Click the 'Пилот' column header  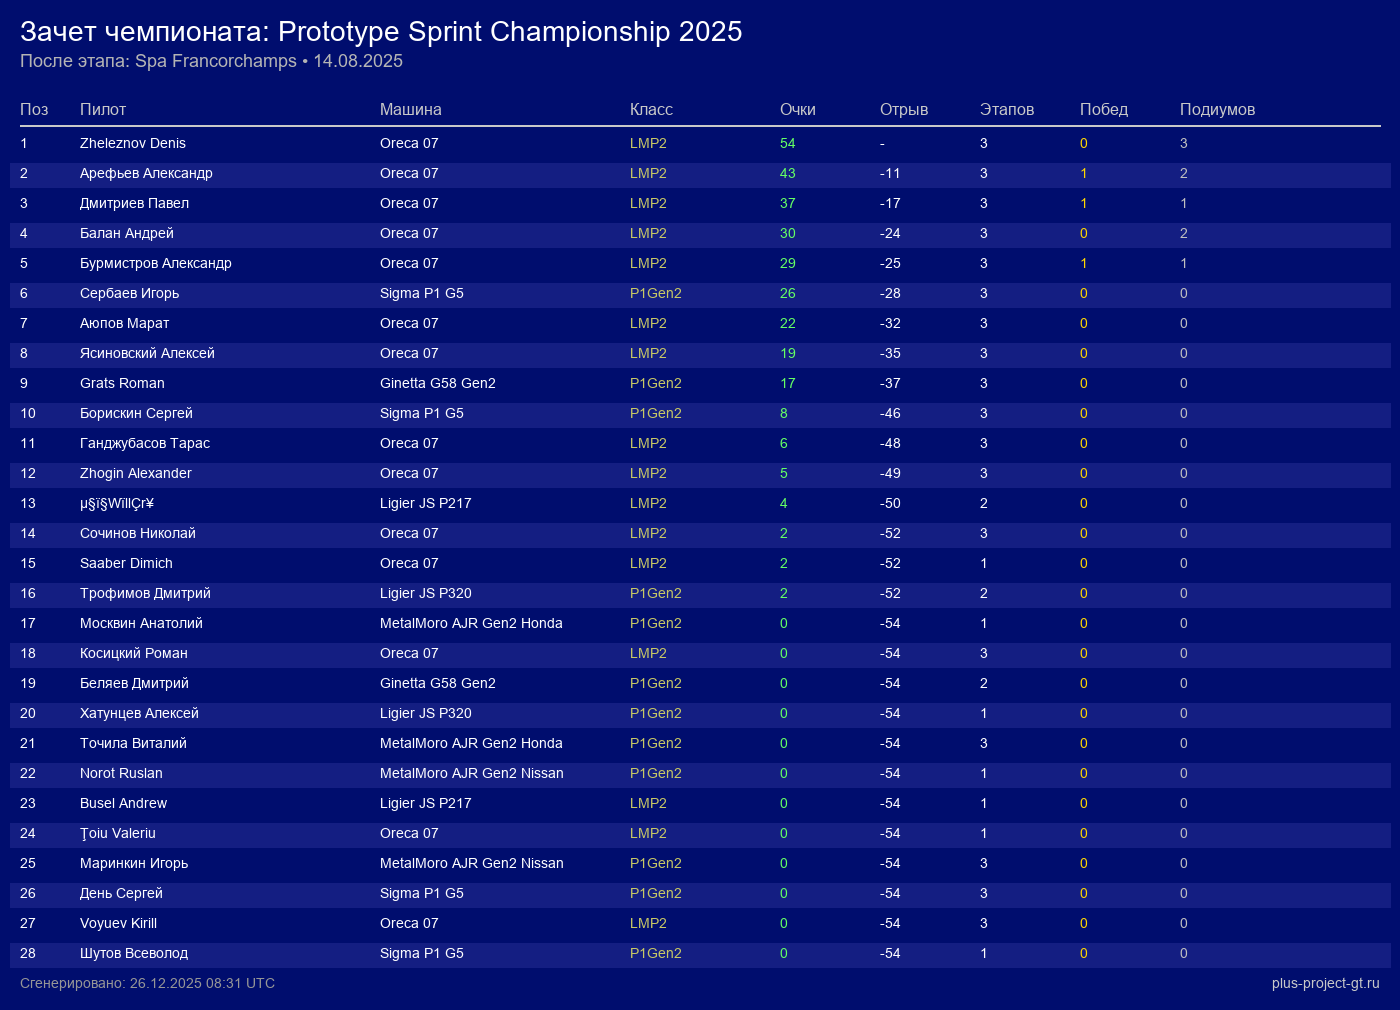point(103,110)
